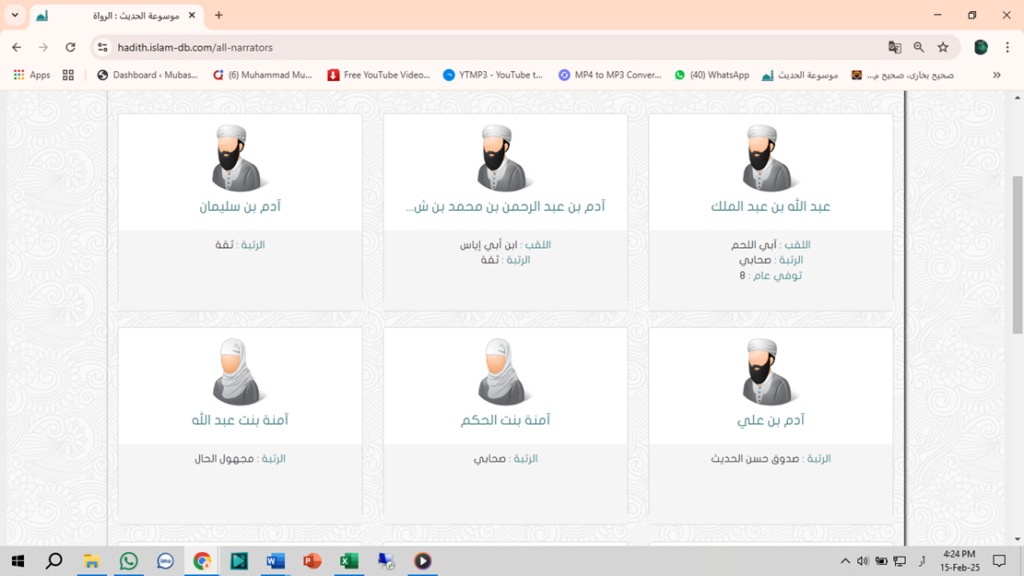Reload the current page
Viewport: 1024px width, 576px height.
point(71,47)
